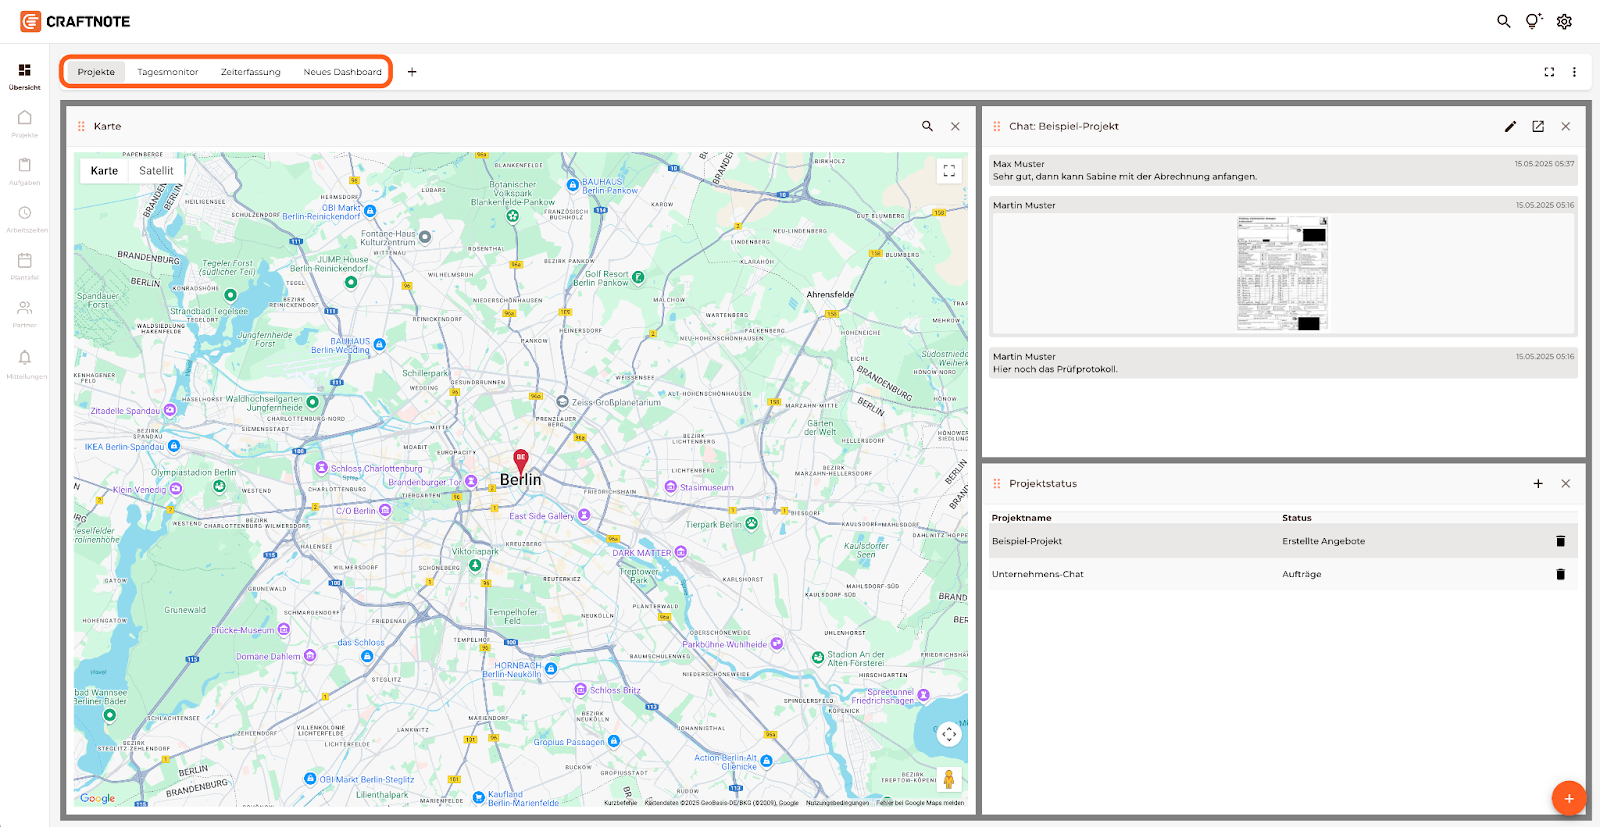Viewport: 1600px width, 827px height.
Task: Delete the Unternehmens-Chat status row
Action: point(1560,574)
